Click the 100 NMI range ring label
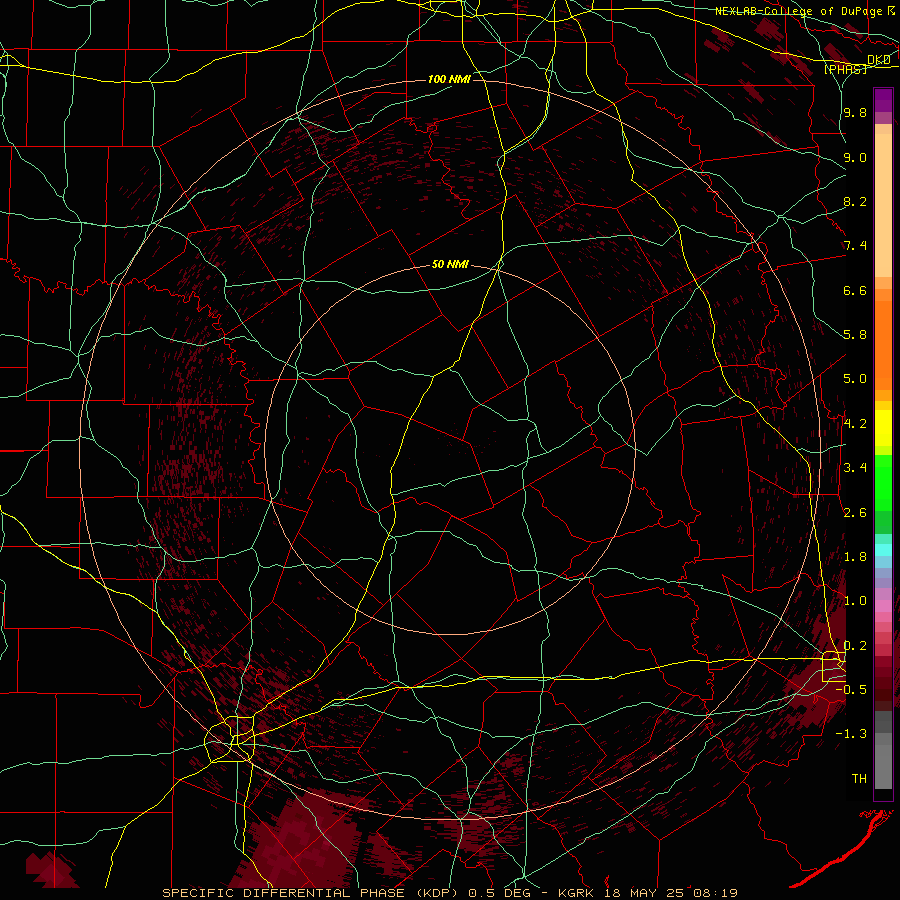The width and height of the screenshot is (900, 900). tap(449, 79)
